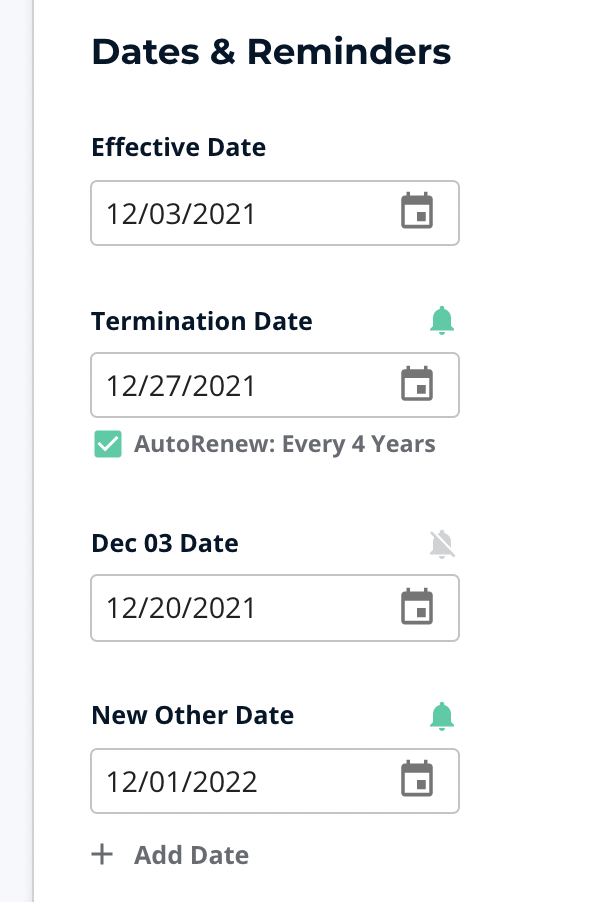This screenshot has height=902, width=596.
Task: Click the Effective Date label
Action: 179,147
